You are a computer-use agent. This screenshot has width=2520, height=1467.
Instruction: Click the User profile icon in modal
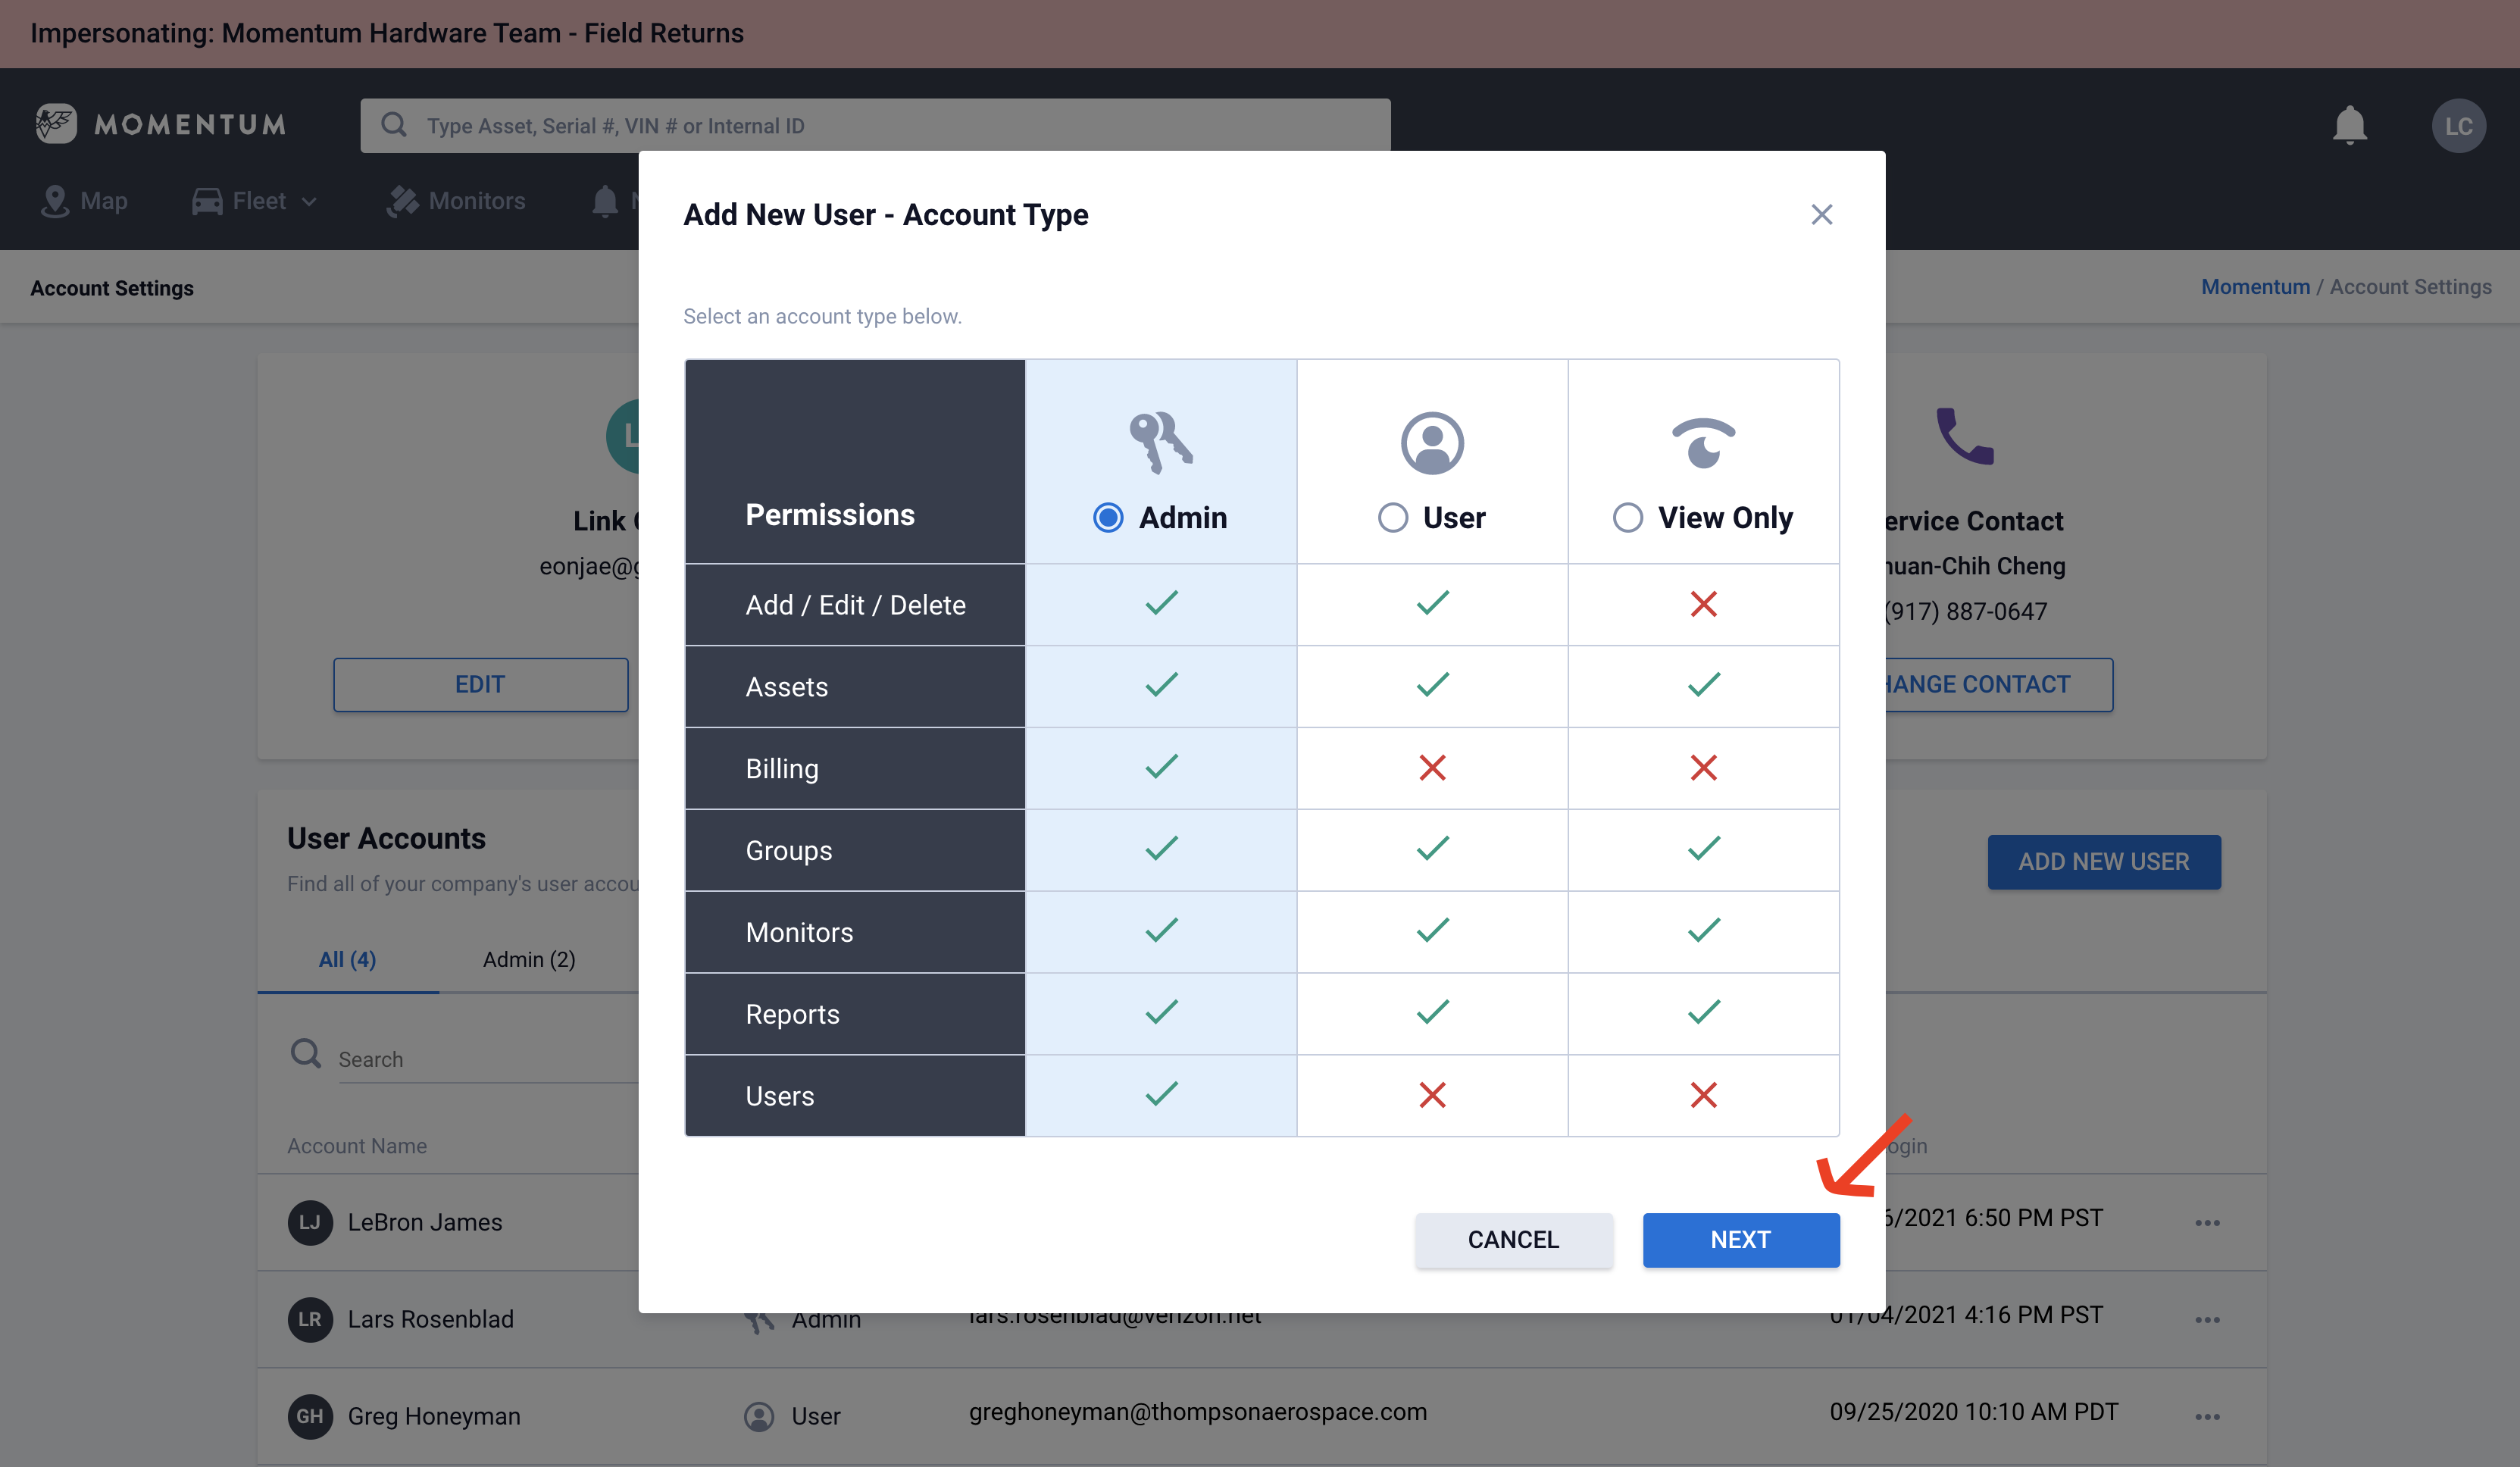pos(1431,443)
